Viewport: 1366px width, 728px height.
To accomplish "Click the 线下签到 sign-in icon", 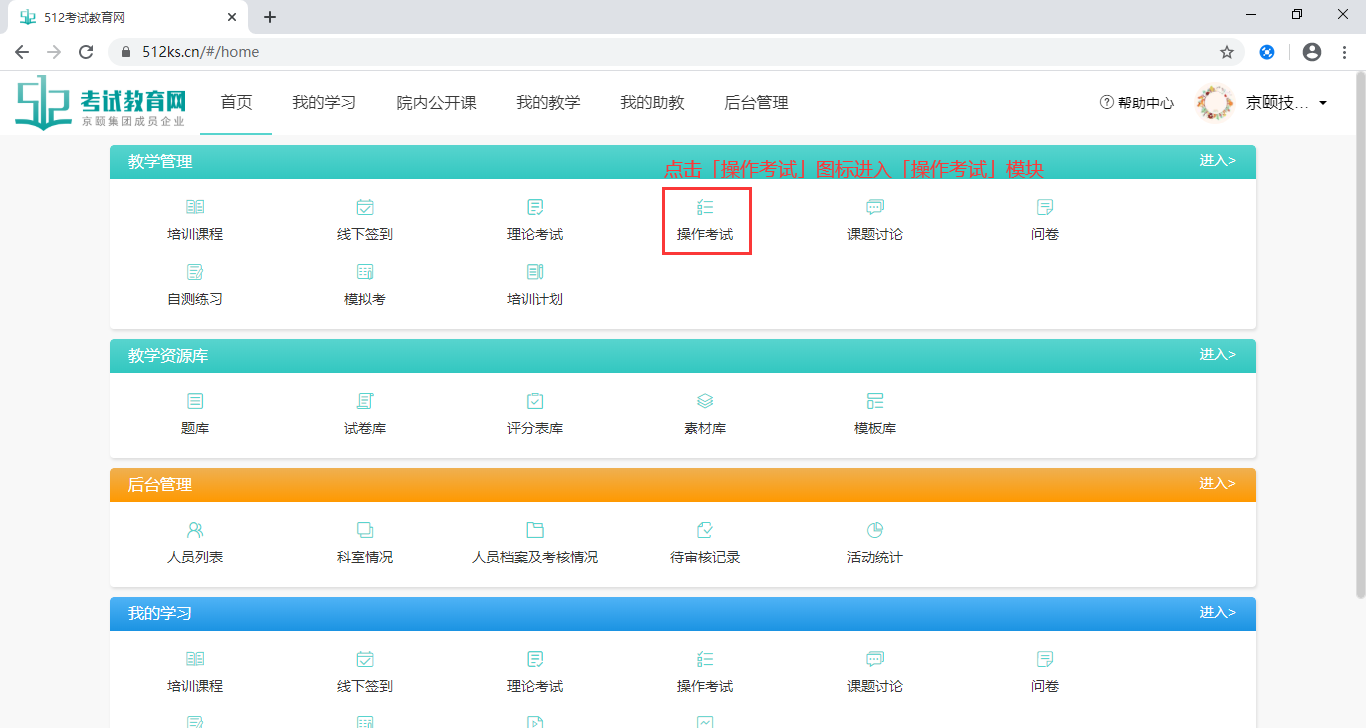I will tap(364, 218).
